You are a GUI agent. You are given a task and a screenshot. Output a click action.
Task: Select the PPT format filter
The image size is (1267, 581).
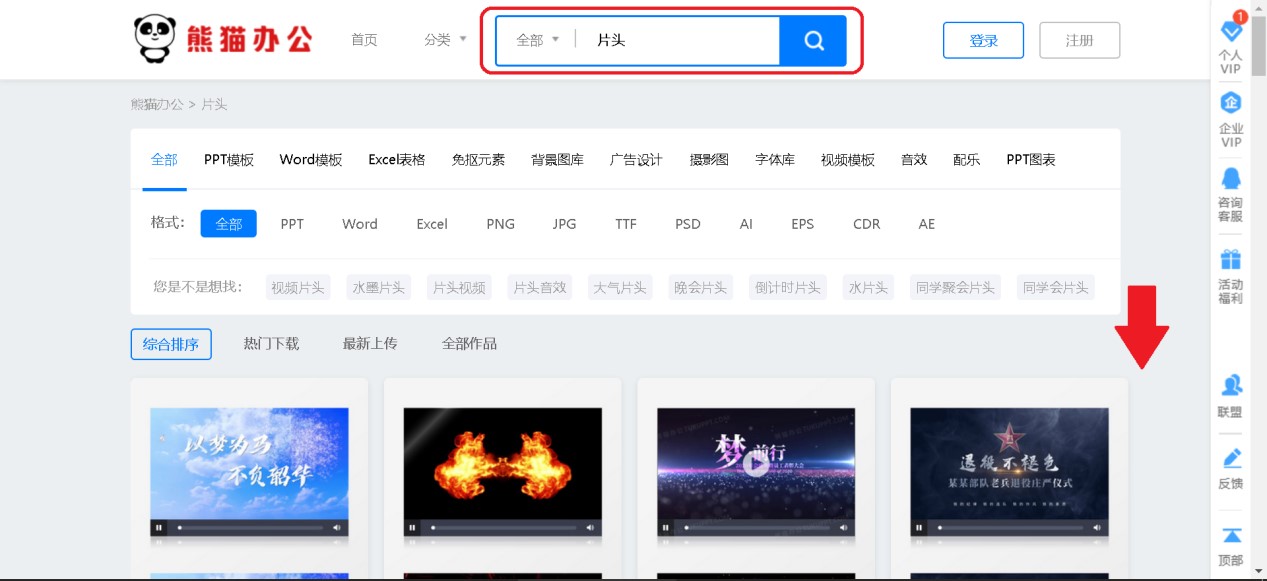pyautogui.click(x=292, y=224)
